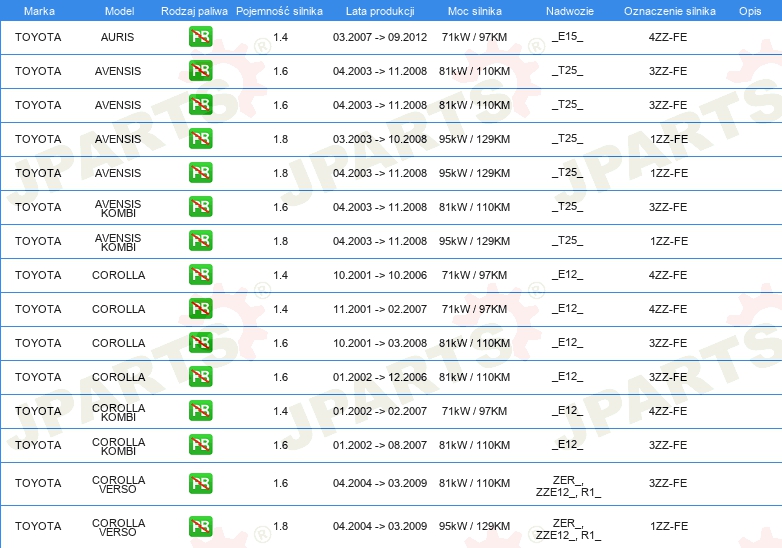782x548 pixels.
Task: Click 81kW / 110KM in COROLLA VERSO row
Action: [474, 483]
